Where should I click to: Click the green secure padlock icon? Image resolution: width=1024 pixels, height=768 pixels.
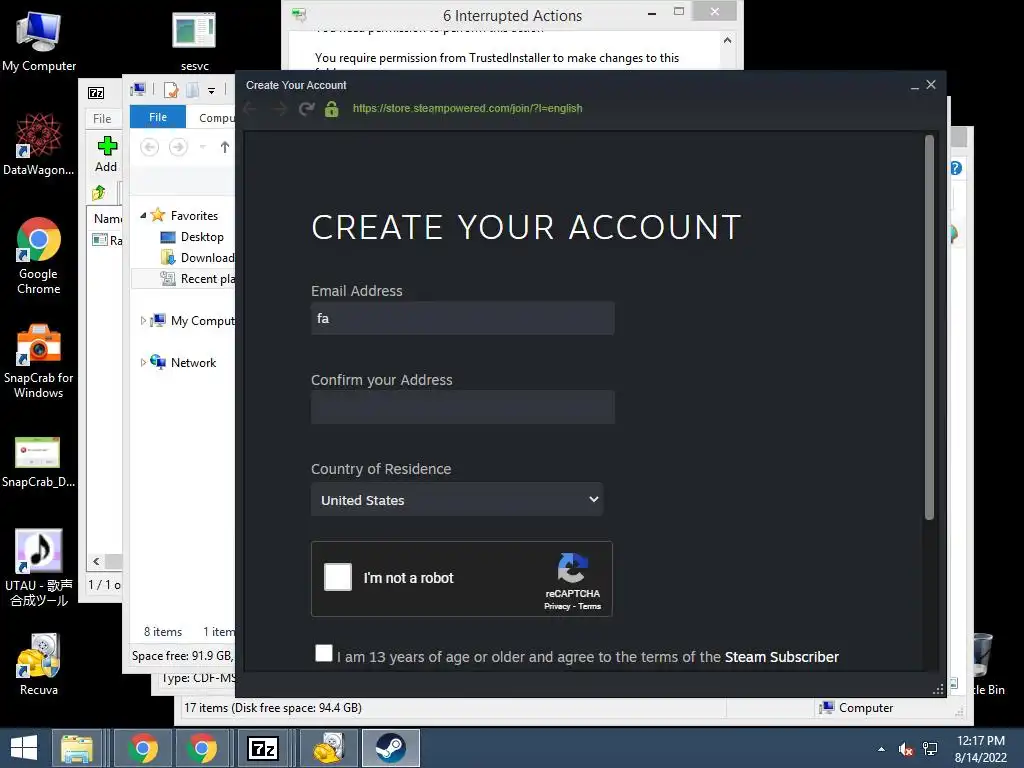(332, 108)
